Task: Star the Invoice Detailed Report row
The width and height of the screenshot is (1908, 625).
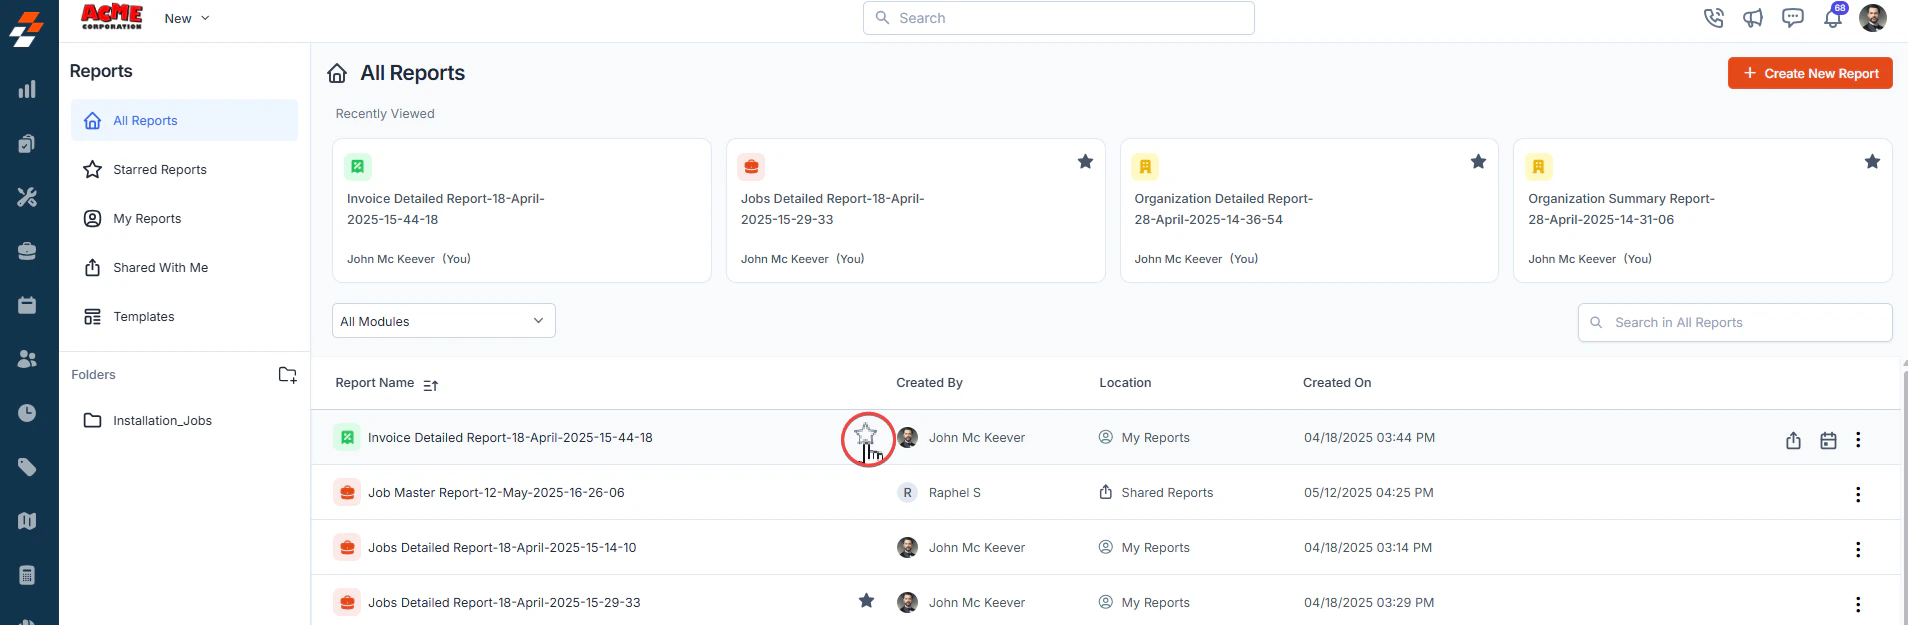Action: 866,435
